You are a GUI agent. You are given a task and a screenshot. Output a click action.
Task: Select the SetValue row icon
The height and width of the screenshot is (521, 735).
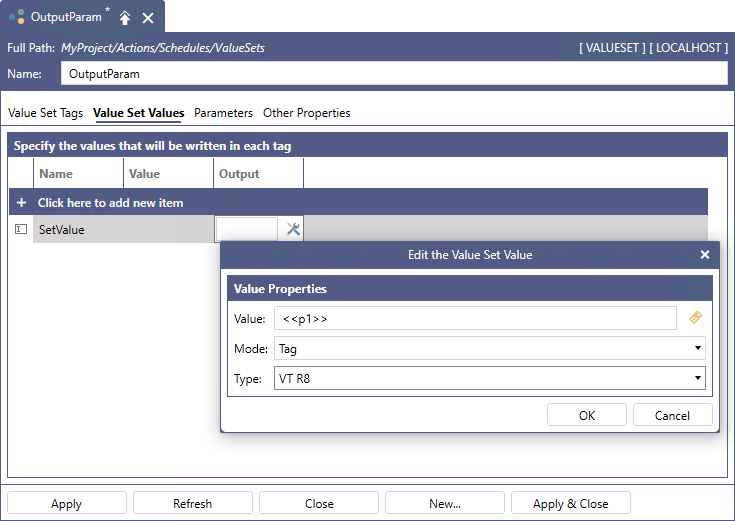pos(21,229)
